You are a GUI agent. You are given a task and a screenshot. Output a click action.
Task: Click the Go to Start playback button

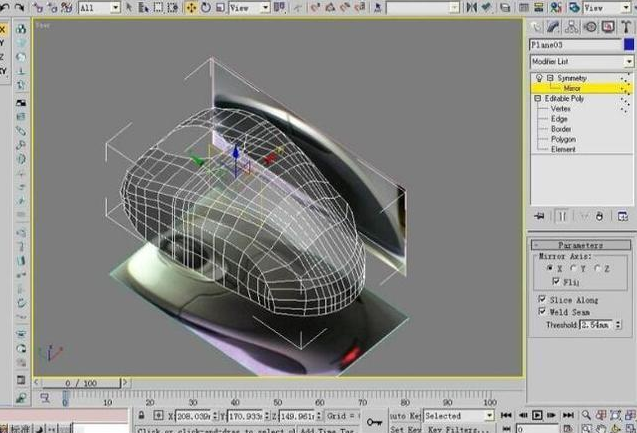point(506,415)
